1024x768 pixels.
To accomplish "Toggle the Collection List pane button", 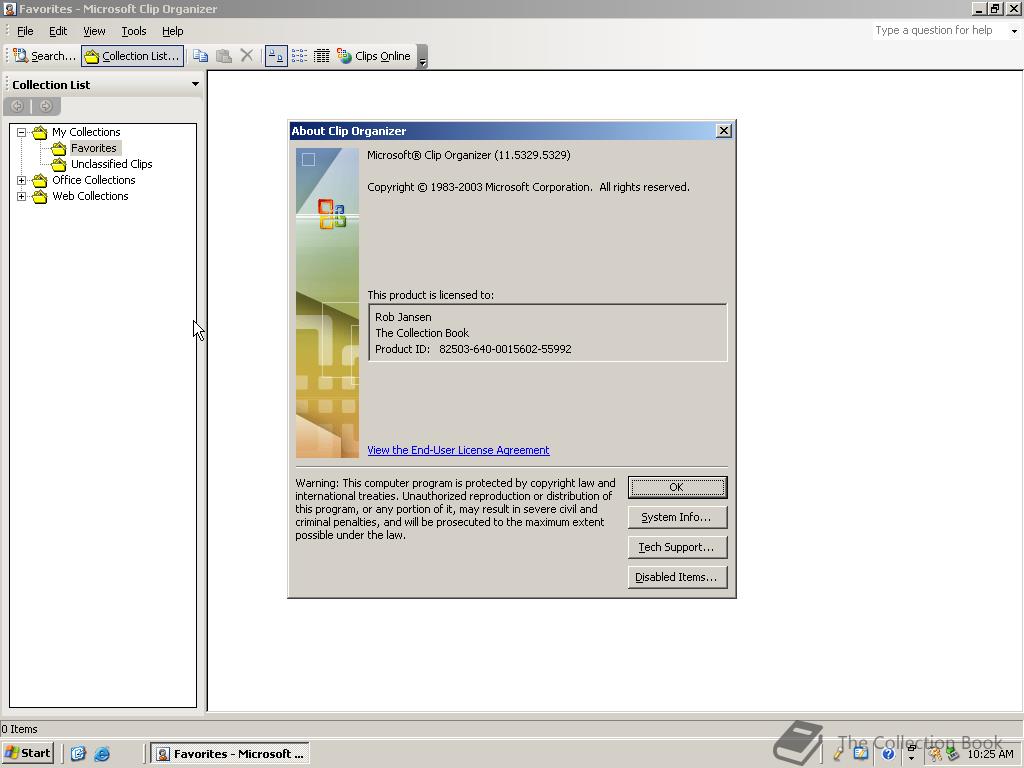I will (x=133, y=56).
